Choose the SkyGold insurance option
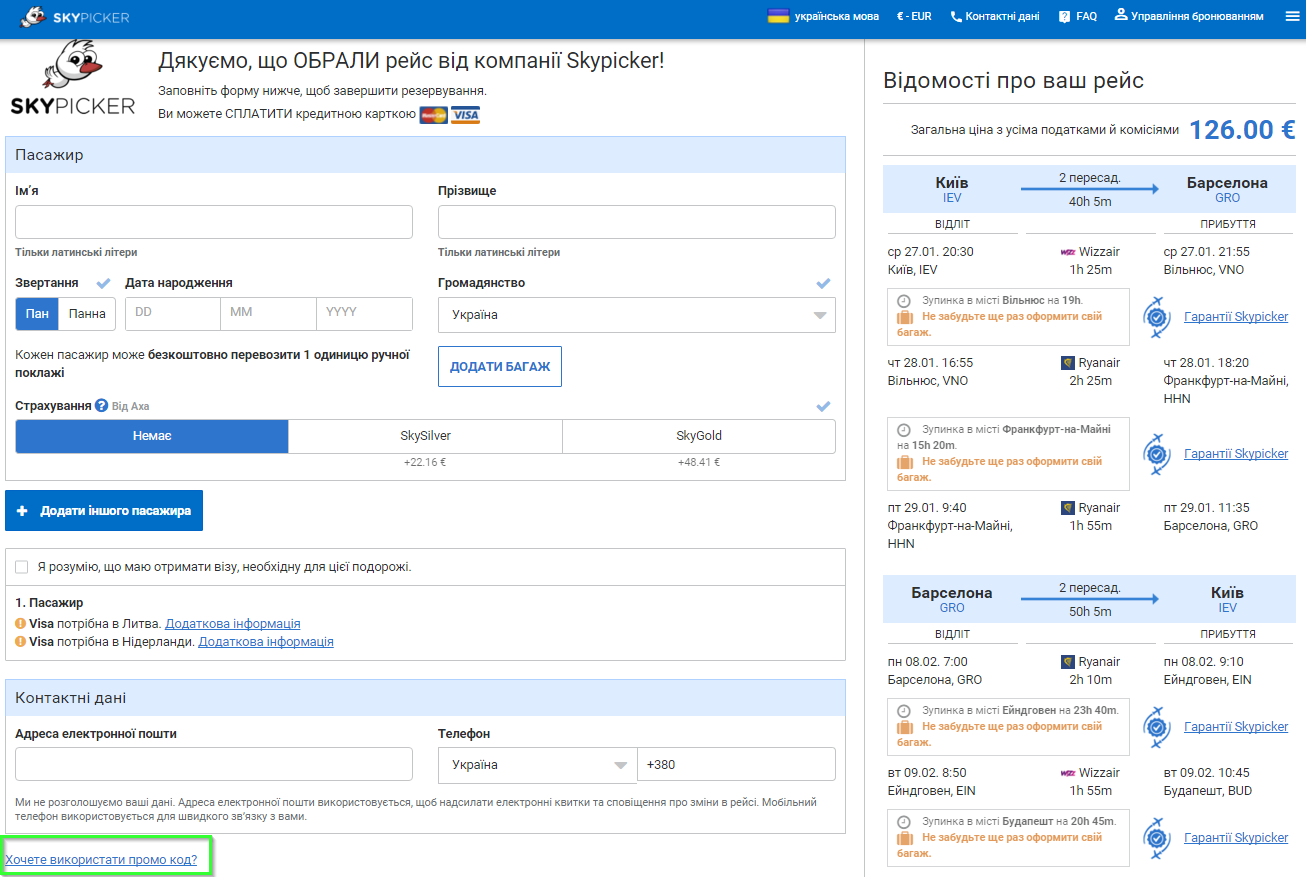The width and height of the screenshot is (1306, 877). coord(699,436)
